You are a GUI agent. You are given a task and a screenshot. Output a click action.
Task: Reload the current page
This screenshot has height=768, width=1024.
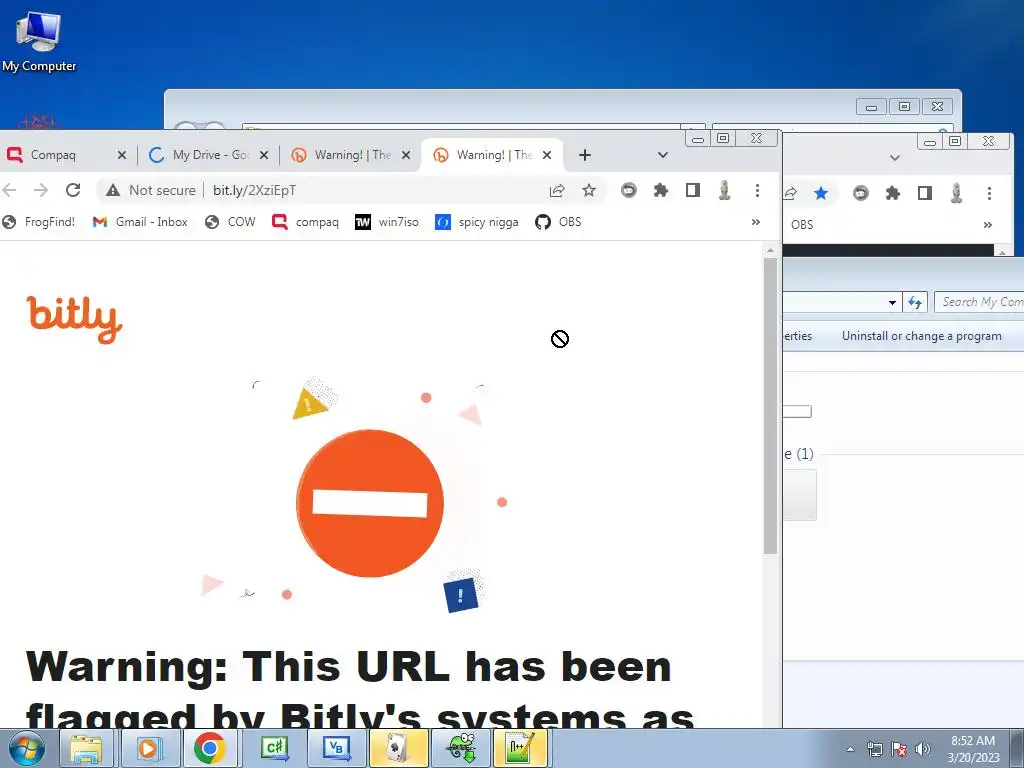[73, 190]
